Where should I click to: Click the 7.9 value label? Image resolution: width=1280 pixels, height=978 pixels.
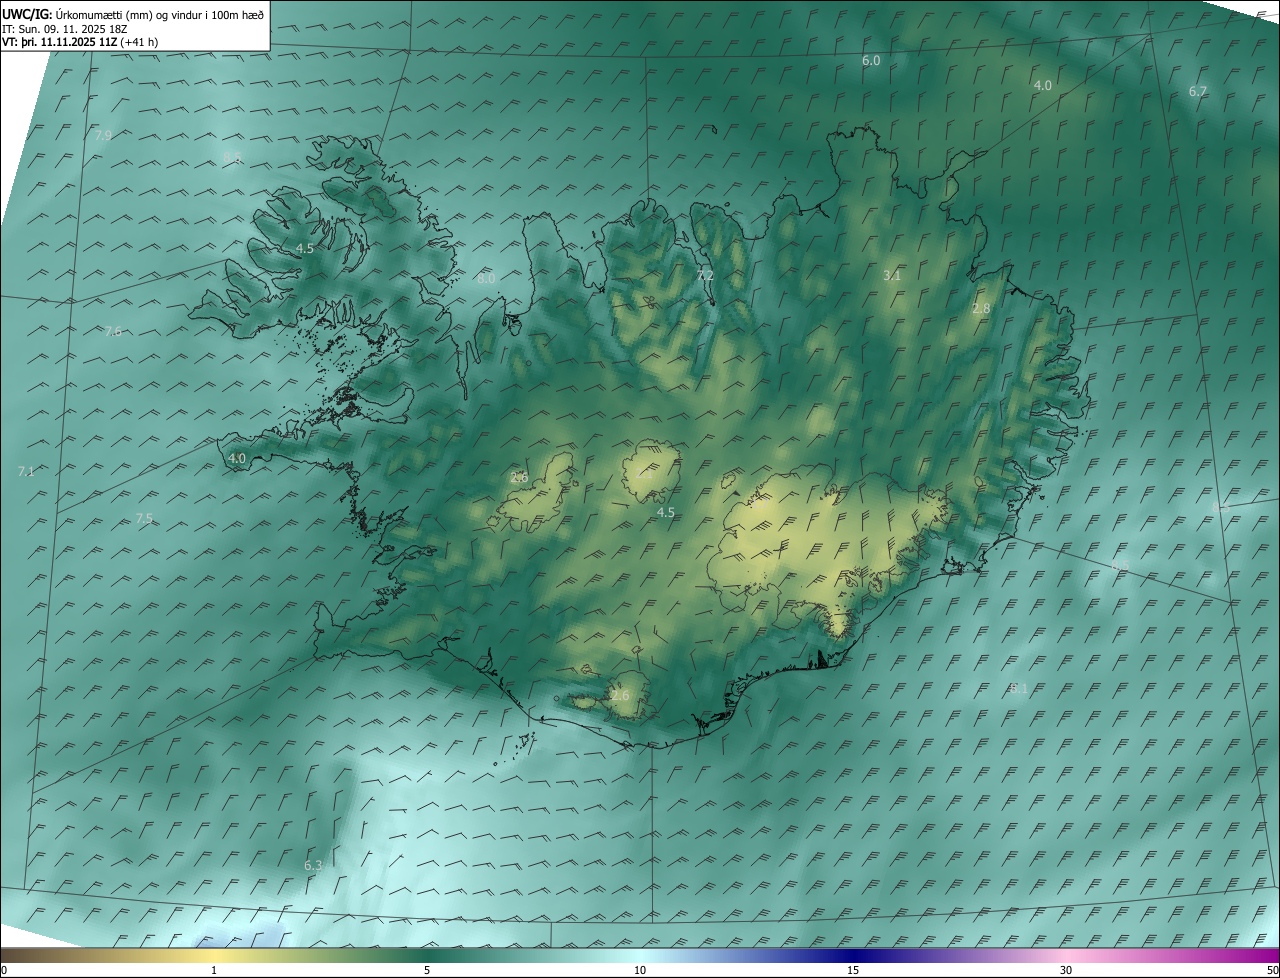(102, 134)
